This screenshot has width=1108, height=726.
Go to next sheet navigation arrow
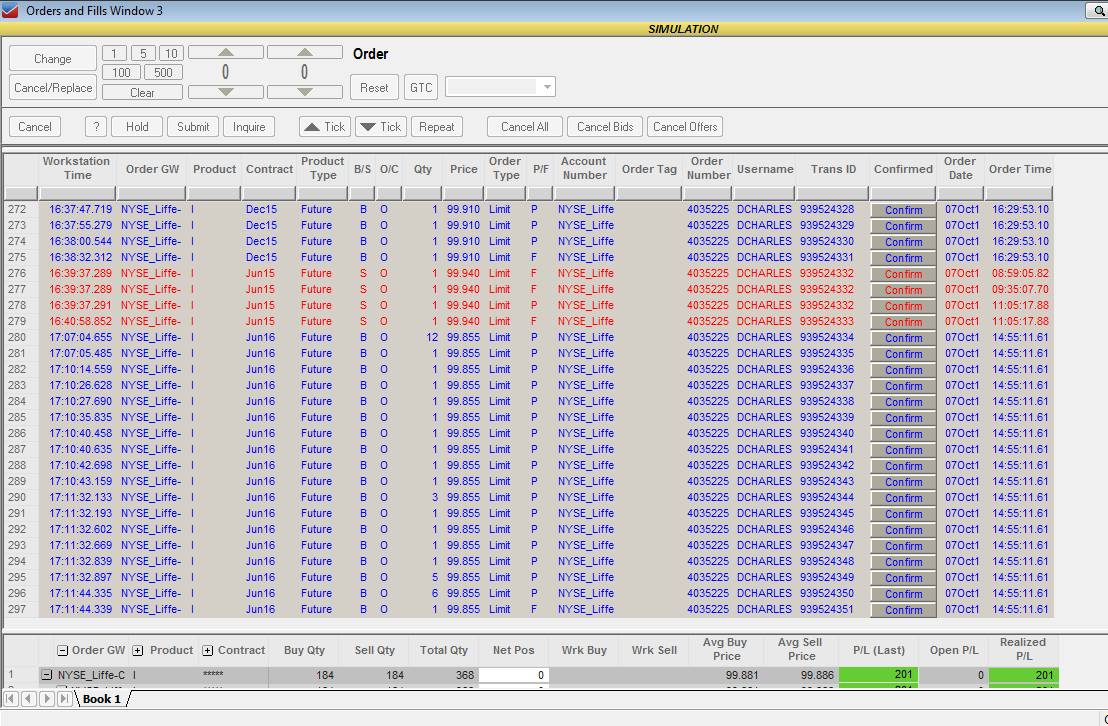(x=46, y=698)
